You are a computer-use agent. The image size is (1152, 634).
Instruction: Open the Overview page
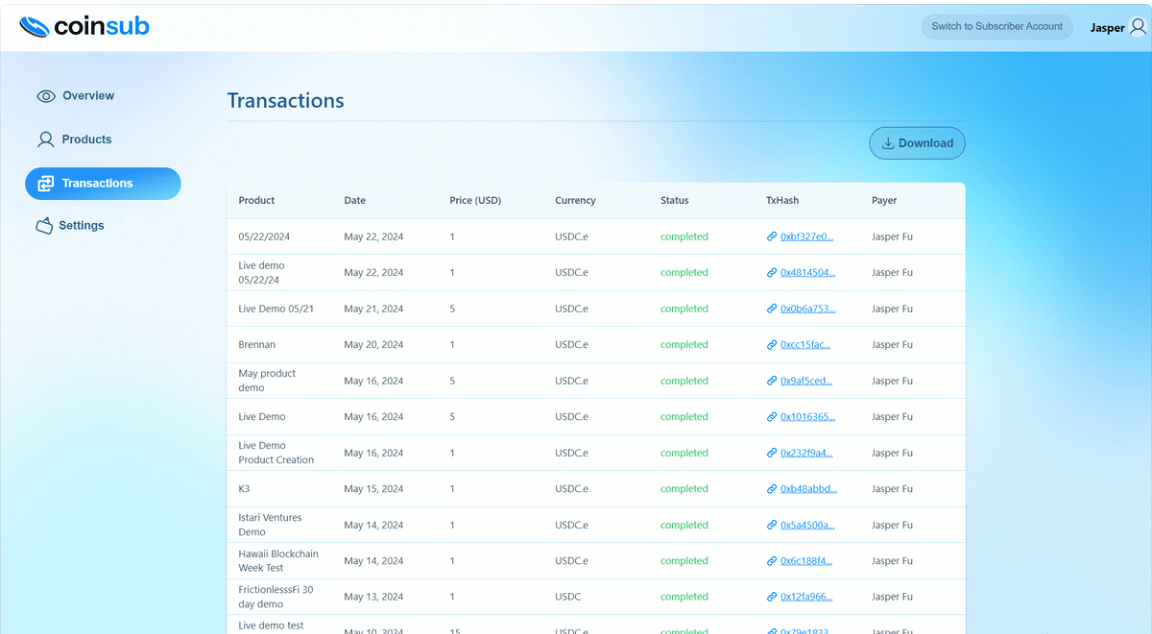[x=88, y=96]
